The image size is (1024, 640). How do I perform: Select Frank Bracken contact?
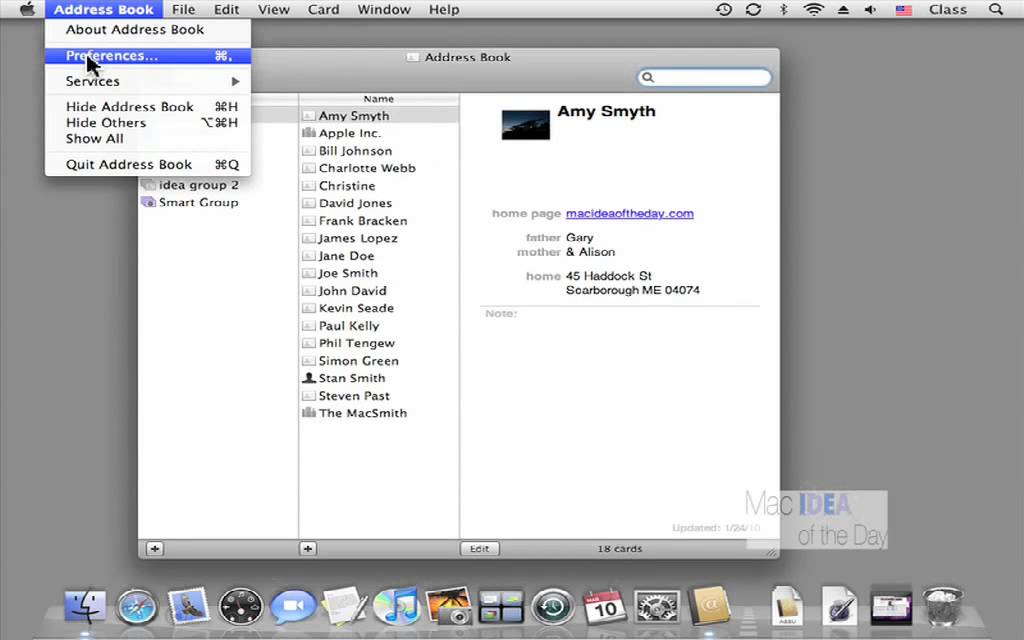click(379, 221)
